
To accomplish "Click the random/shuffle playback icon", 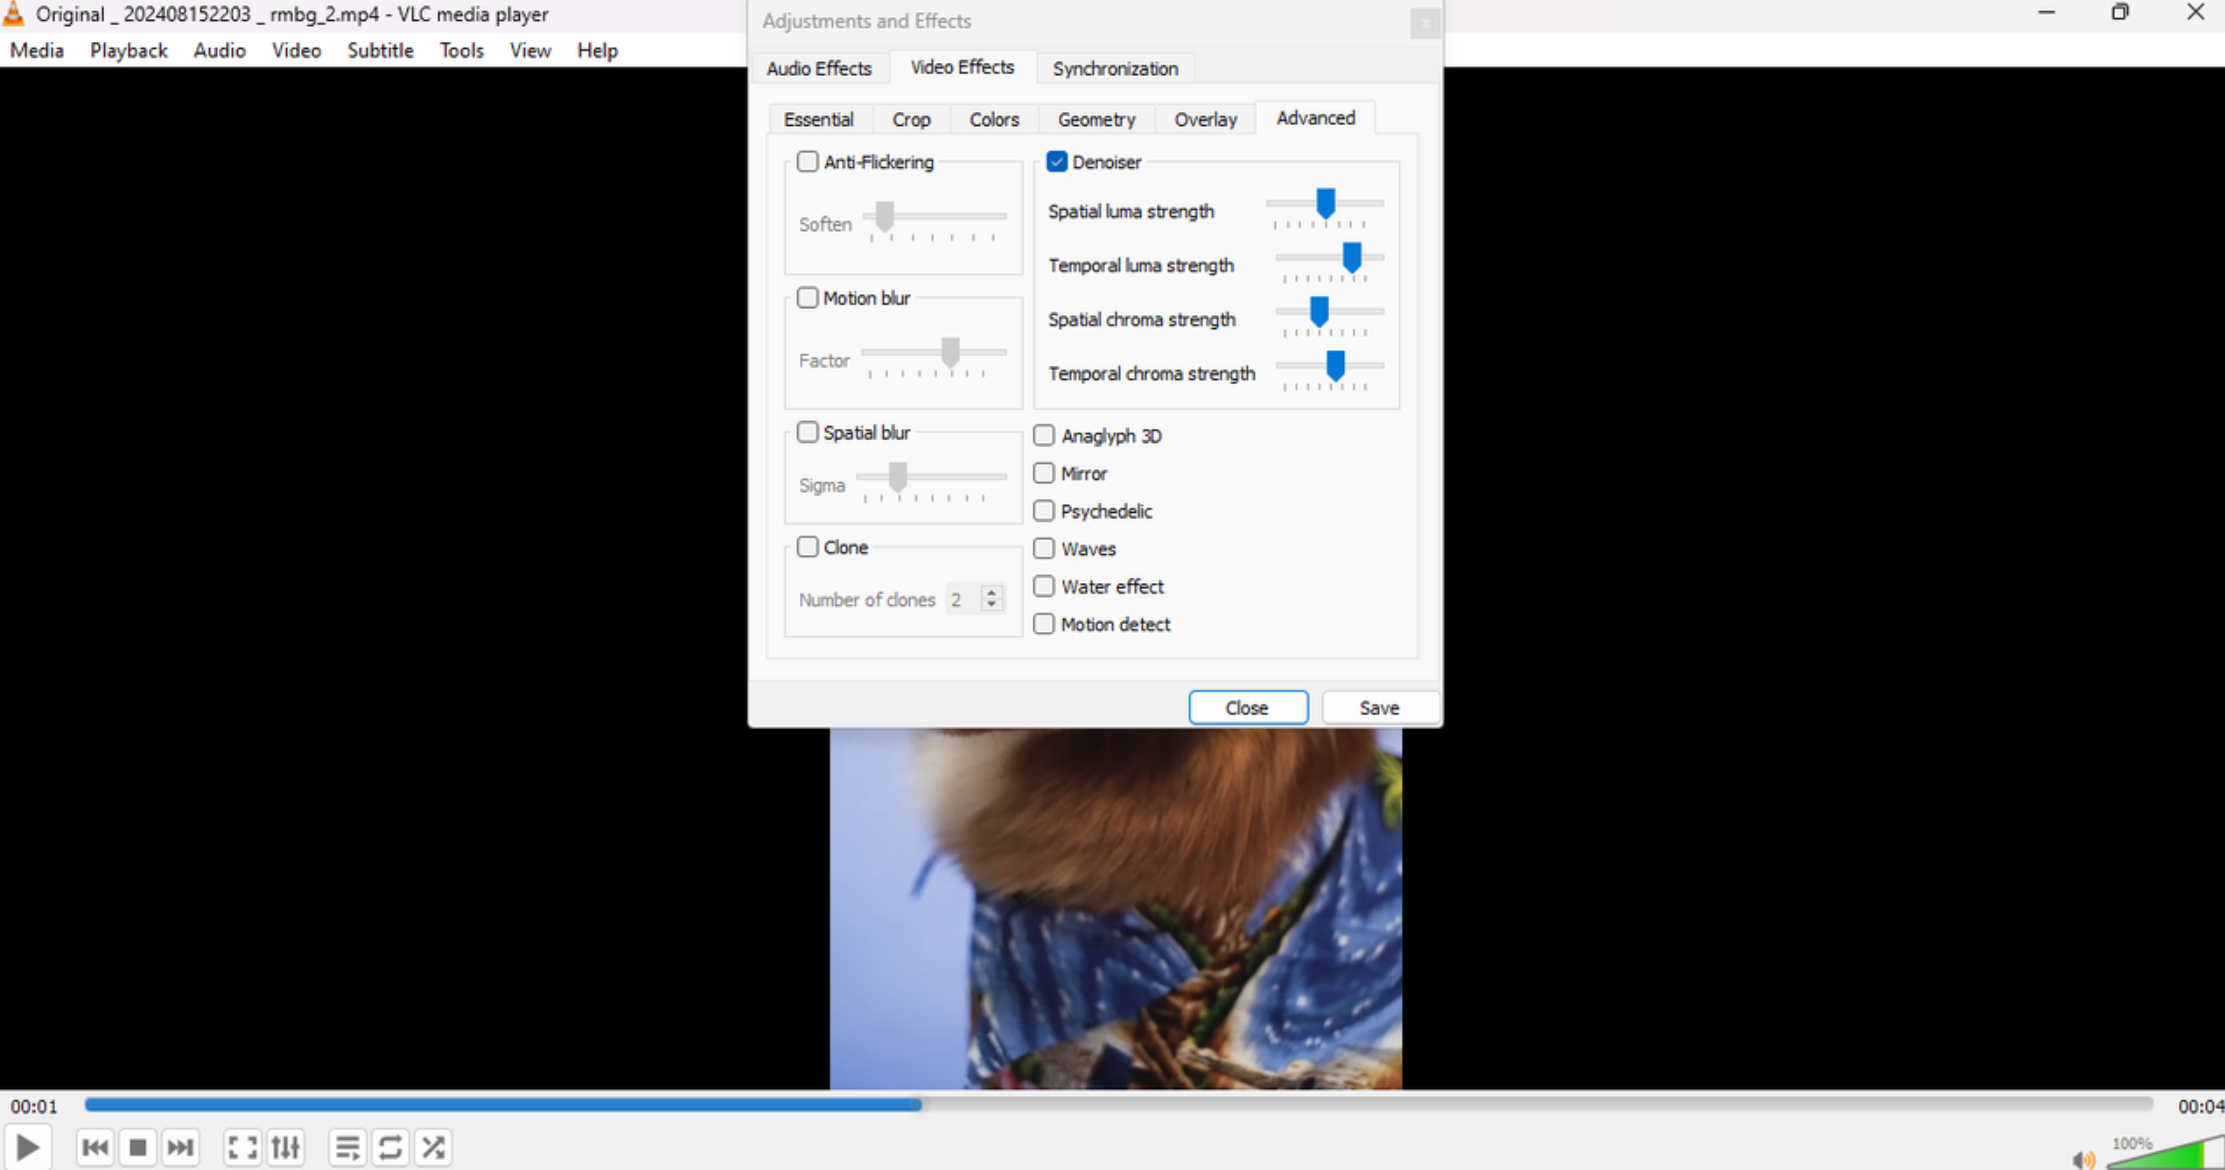I will point(433,1146).
